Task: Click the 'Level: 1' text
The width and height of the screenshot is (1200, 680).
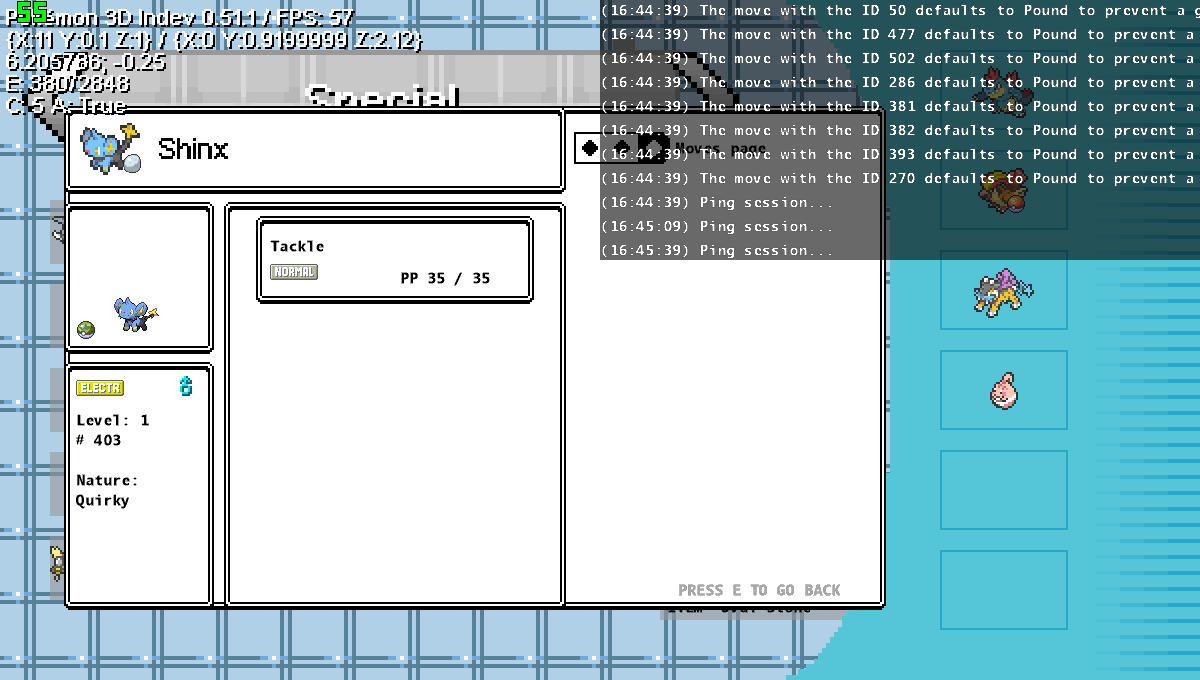Action: click(x=113, y=420)
